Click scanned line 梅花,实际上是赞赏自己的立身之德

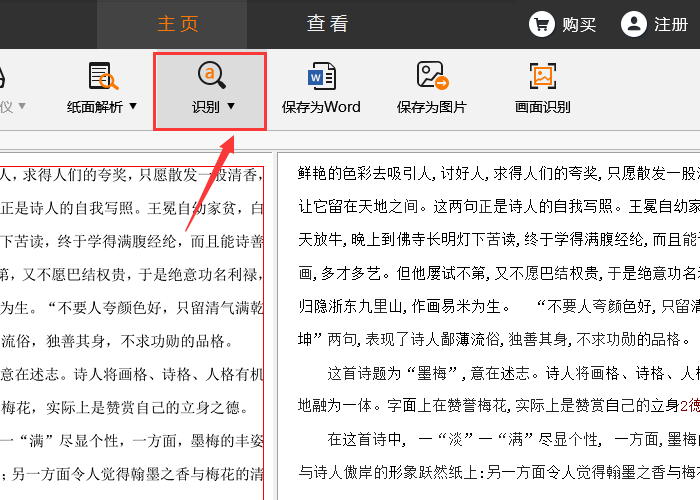click(x=125, y=407)
